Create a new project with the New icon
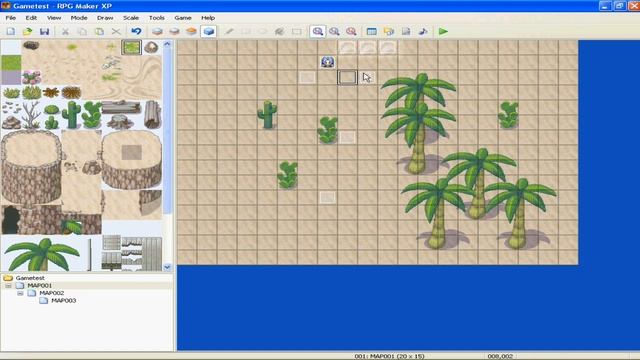The height and width of the screenshot is (360, 640). (11, 31)
